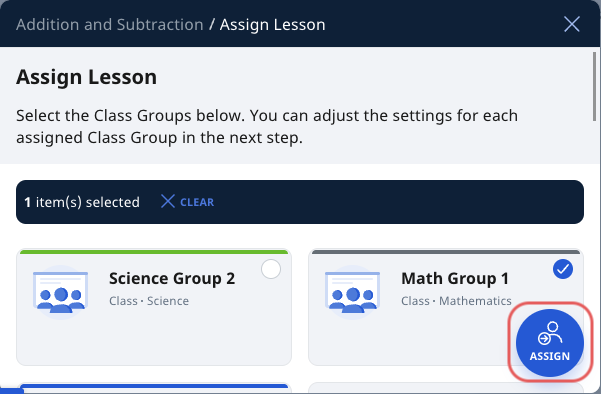Click the gray bar atop Math Group 1

point(446,252)
